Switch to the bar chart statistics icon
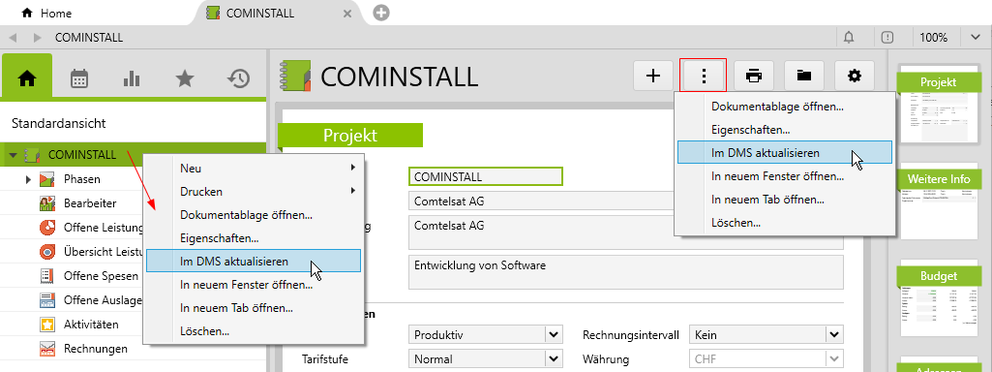The width and height of the screenshot is (992, 372). pyautogui.click(x=132, y=78)
